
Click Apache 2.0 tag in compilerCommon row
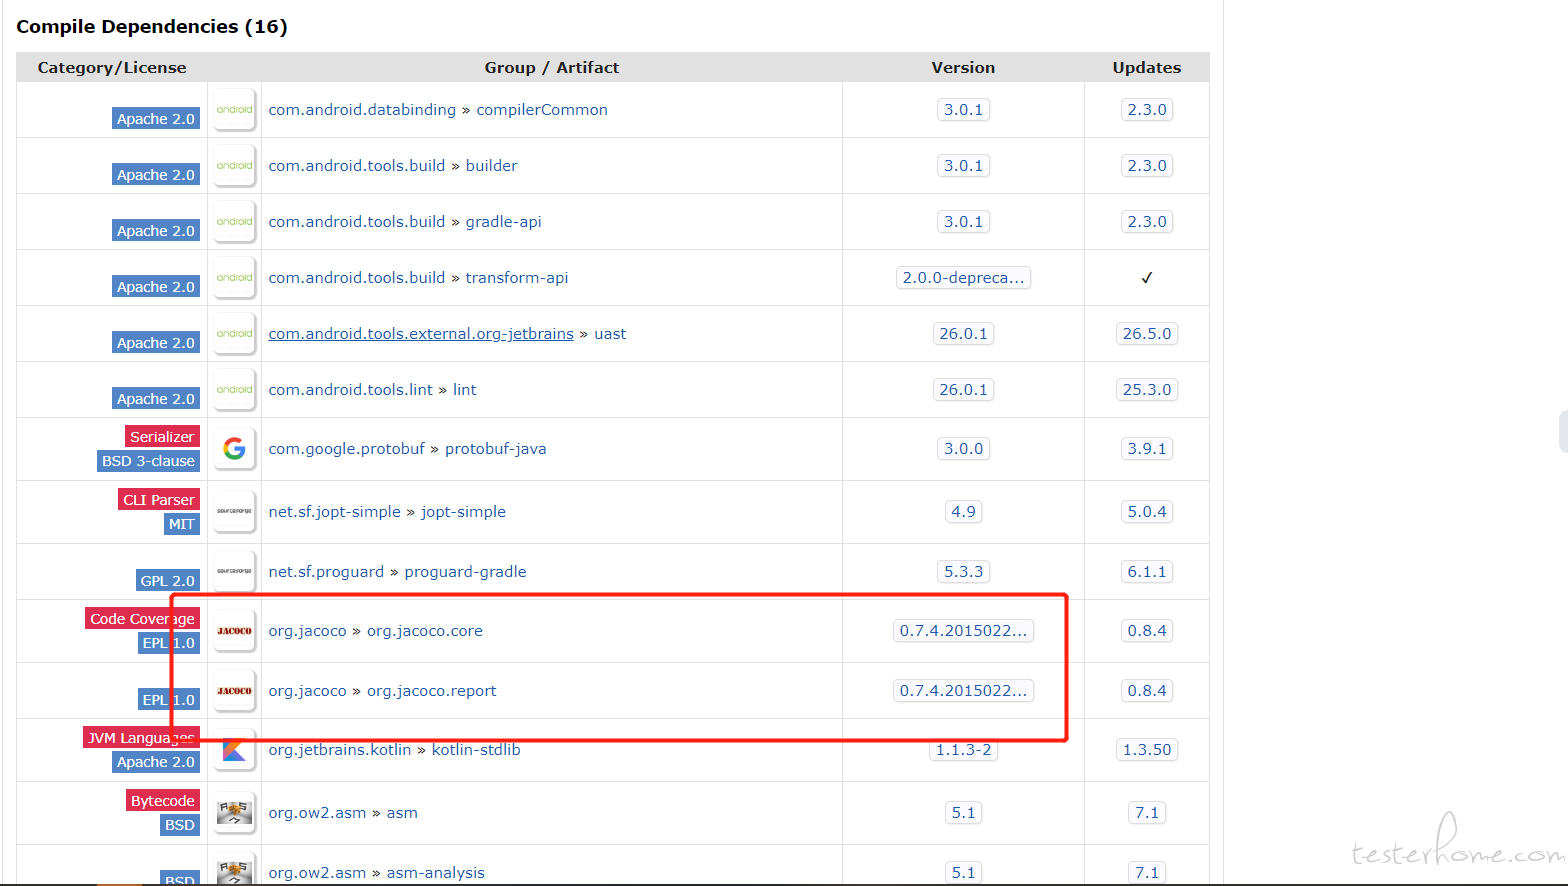(x=156, y=119)
